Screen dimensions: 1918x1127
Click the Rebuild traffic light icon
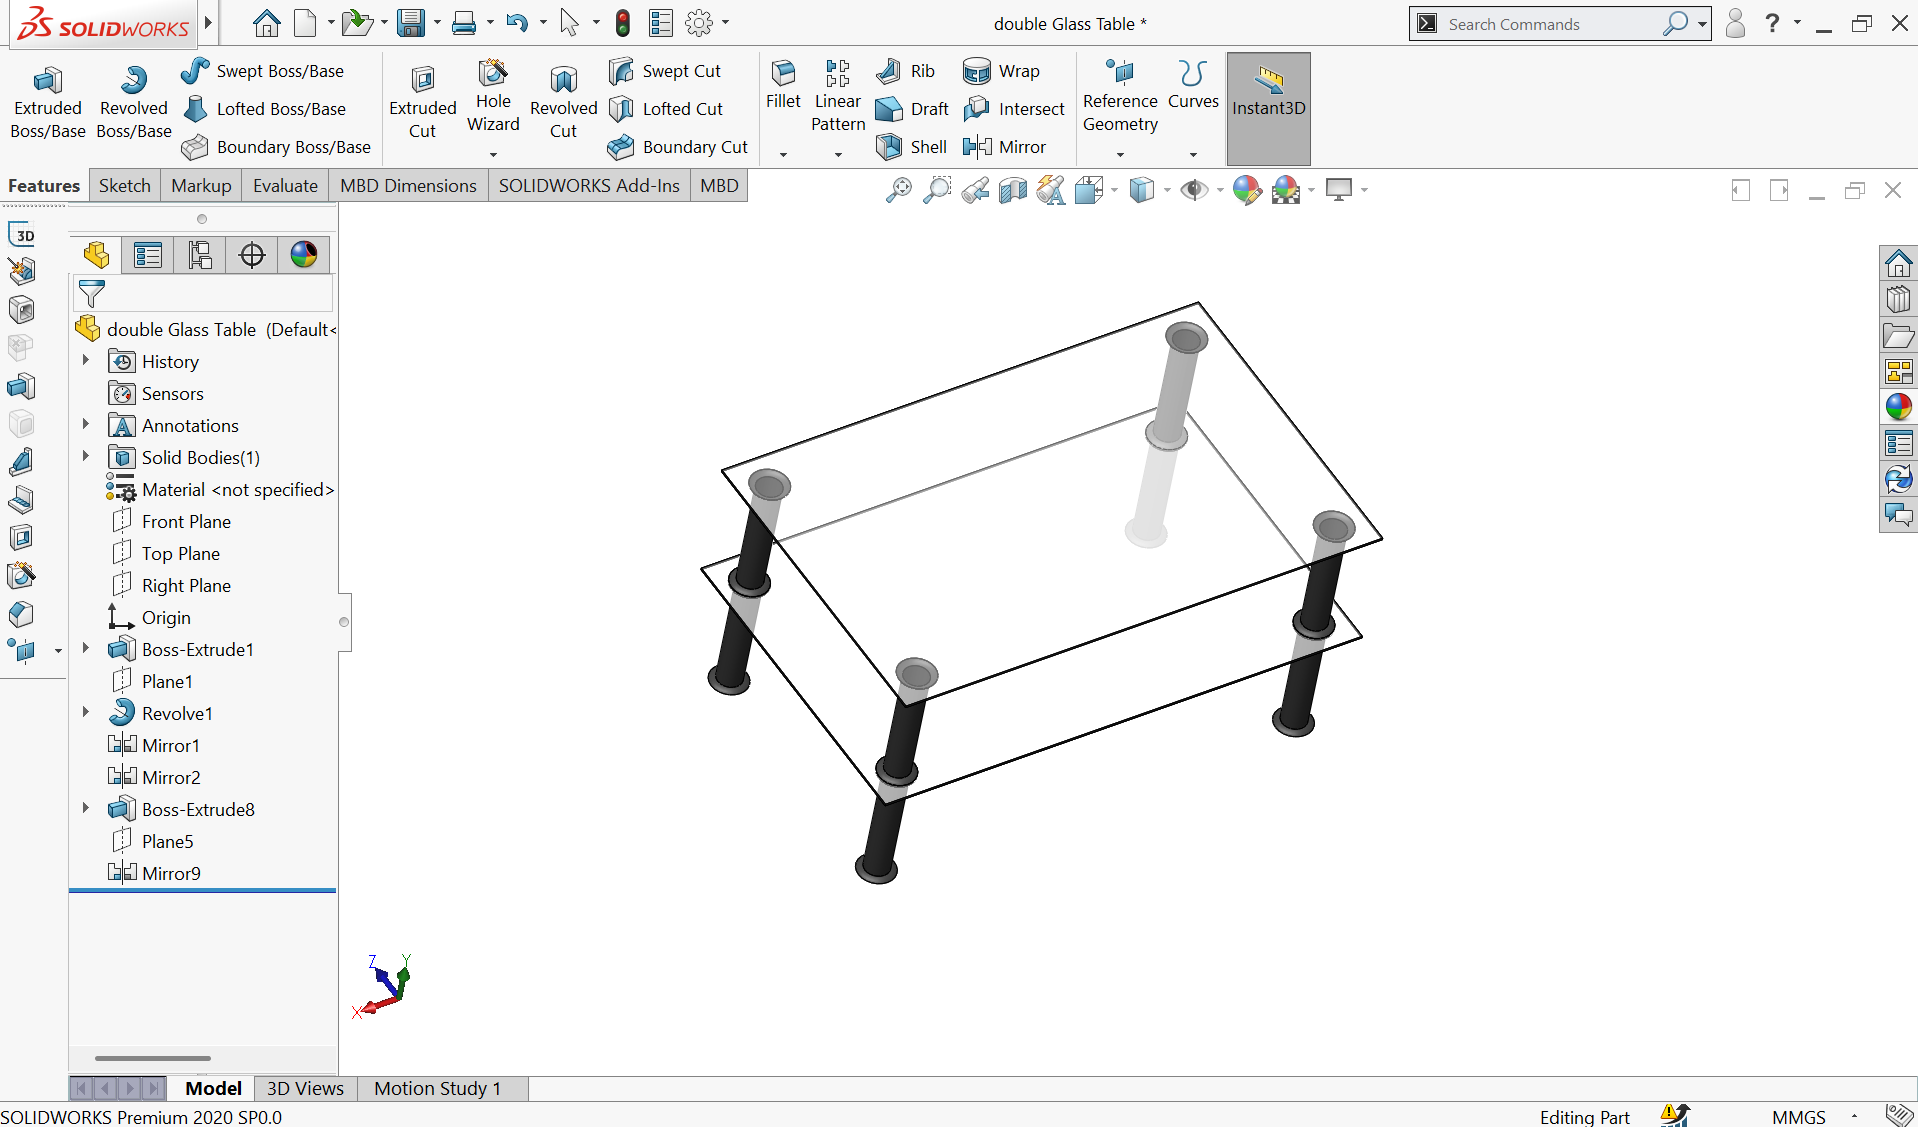(x=622, y=23)
